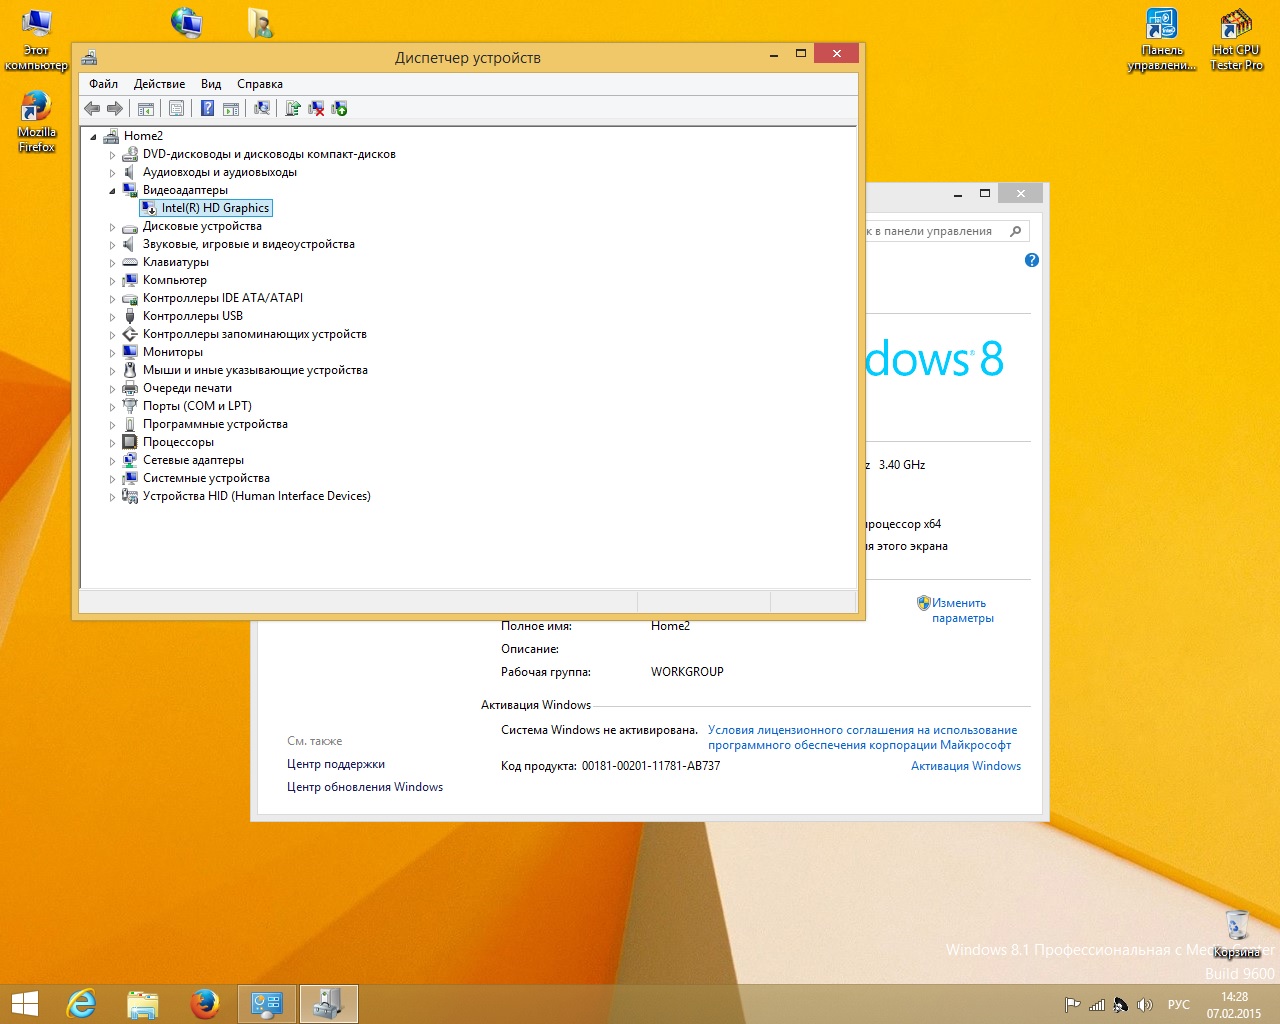Select the Мониторы tree entry
This screenshot has width=1280, height=1024.
173,352
